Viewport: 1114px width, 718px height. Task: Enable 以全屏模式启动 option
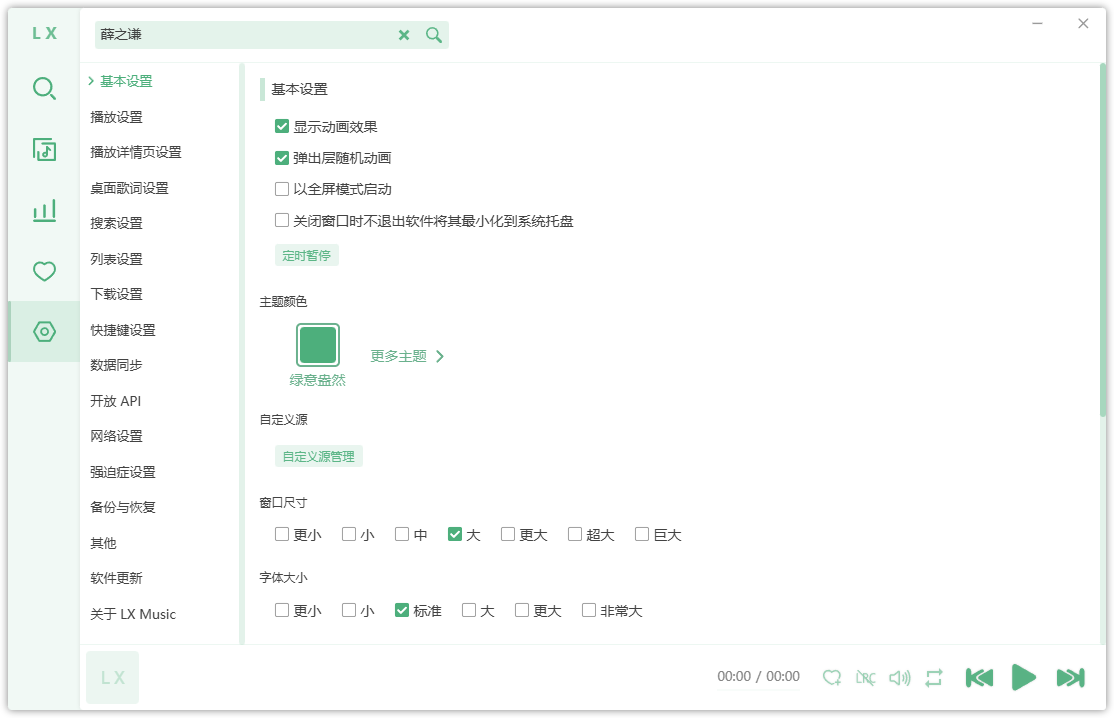pyautogui.click(x=281, y=189)
